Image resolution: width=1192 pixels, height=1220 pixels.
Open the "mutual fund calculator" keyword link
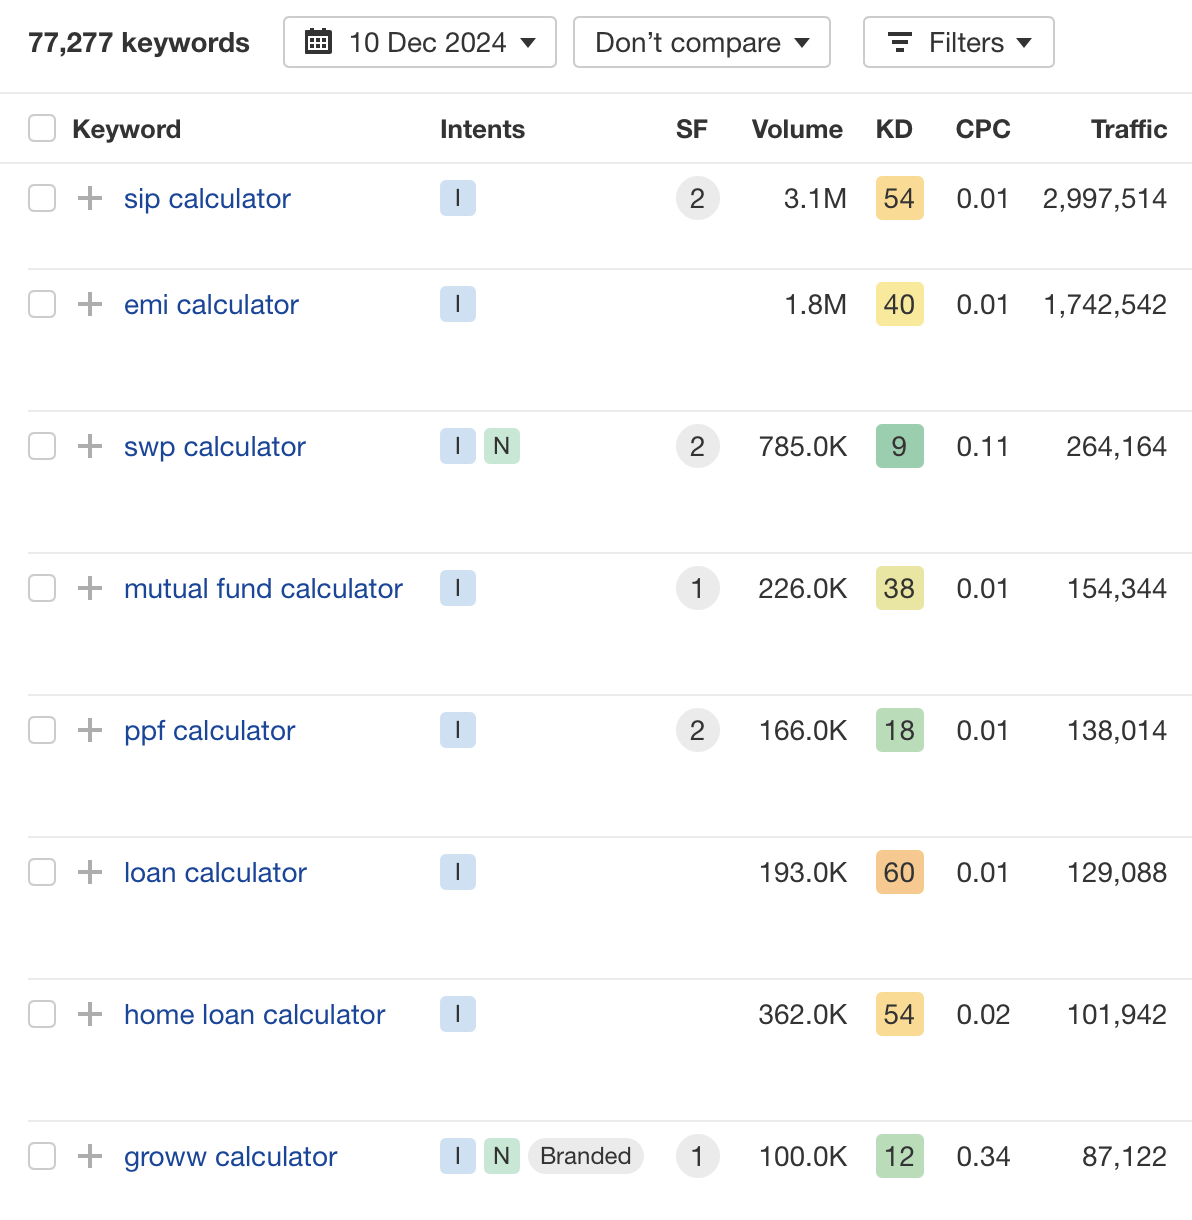263,588
